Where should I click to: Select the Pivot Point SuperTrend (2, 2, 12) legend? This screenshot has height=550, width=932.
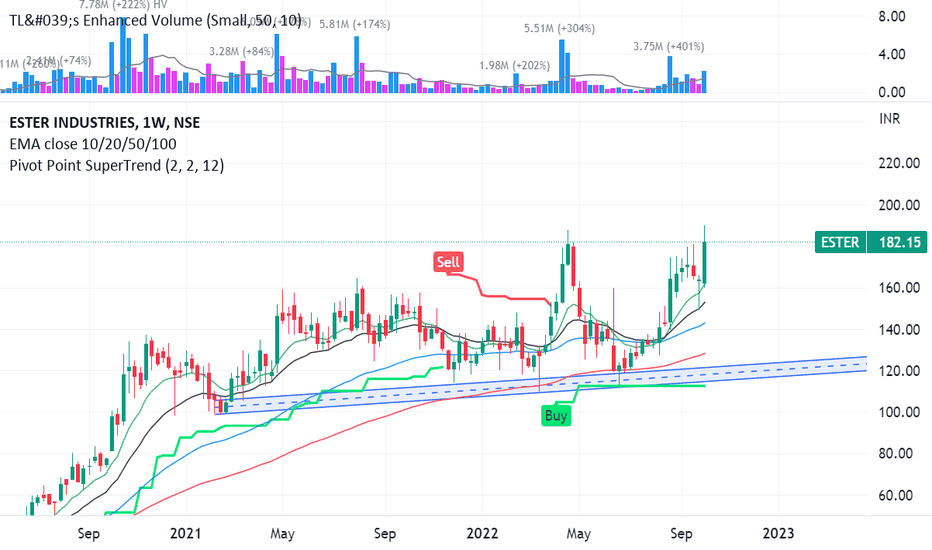click(116, 165)
